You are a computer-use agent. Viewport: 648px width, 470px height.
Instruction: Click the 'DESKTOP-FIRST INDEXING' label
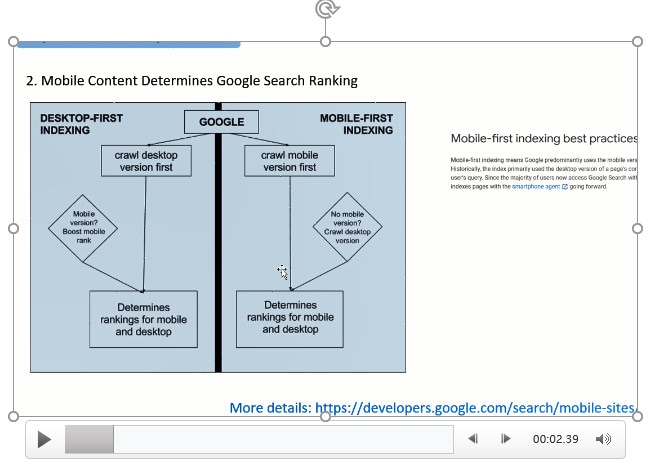(81, 124)
